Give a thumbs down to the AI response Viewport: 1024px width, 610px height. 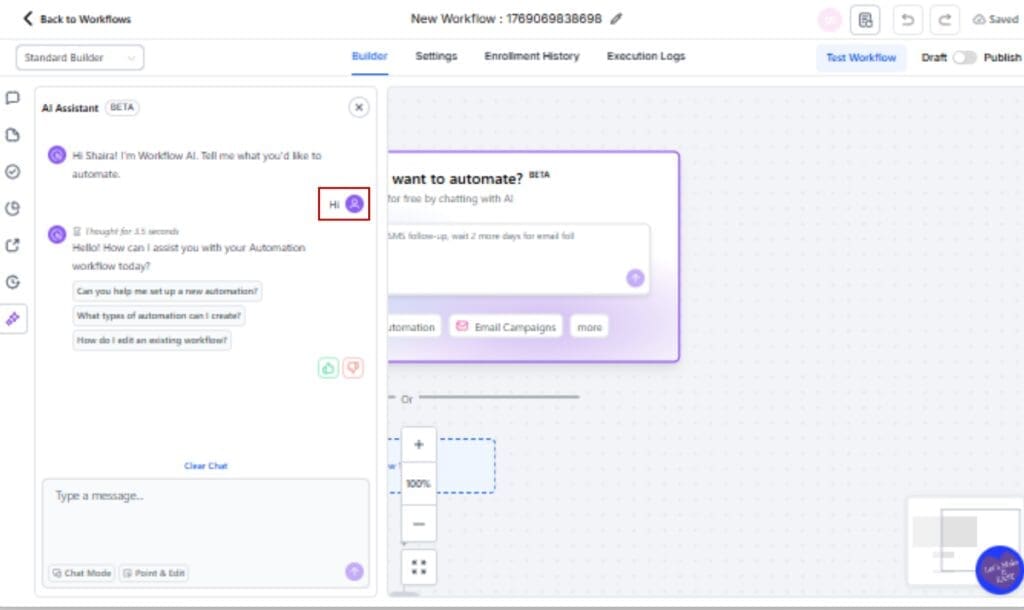[353, 368]
